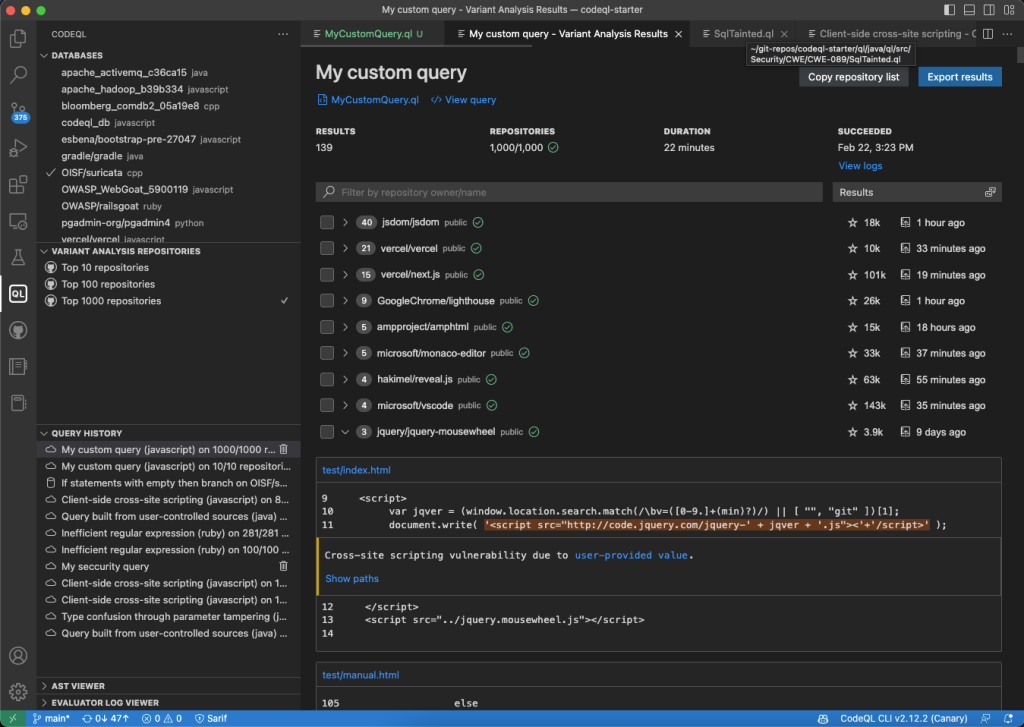
Task: Click the Export results button
Action: (x=959, y=77)
